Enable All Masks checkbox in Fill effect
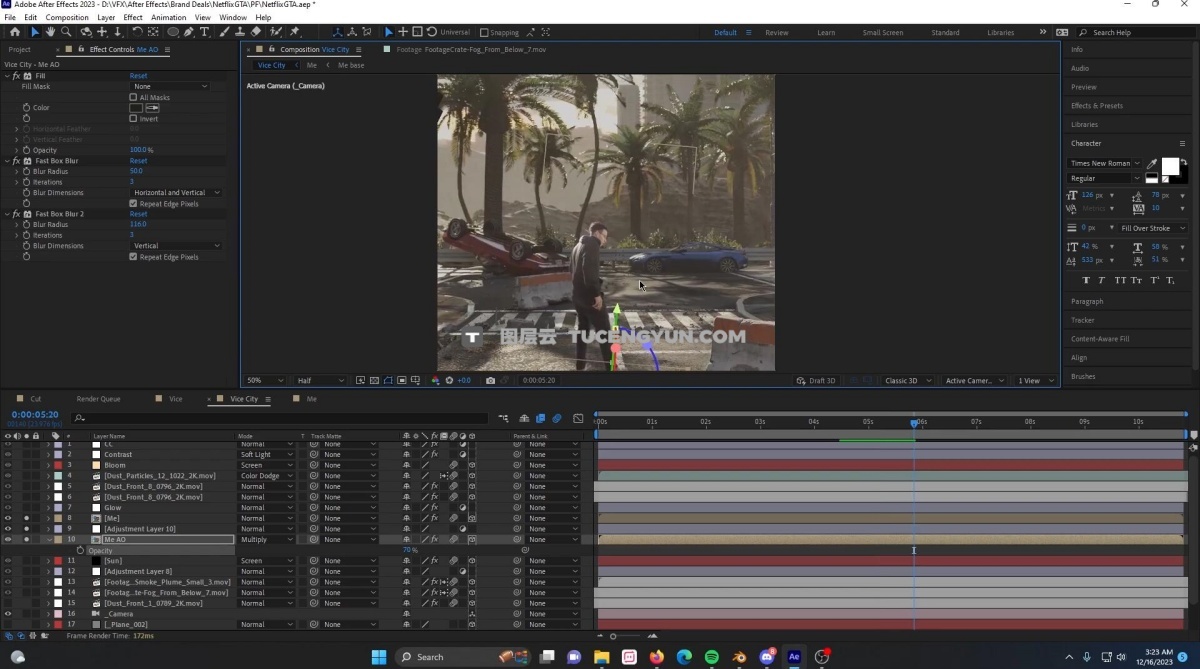 pyautogui.click(x=133, y=97)
